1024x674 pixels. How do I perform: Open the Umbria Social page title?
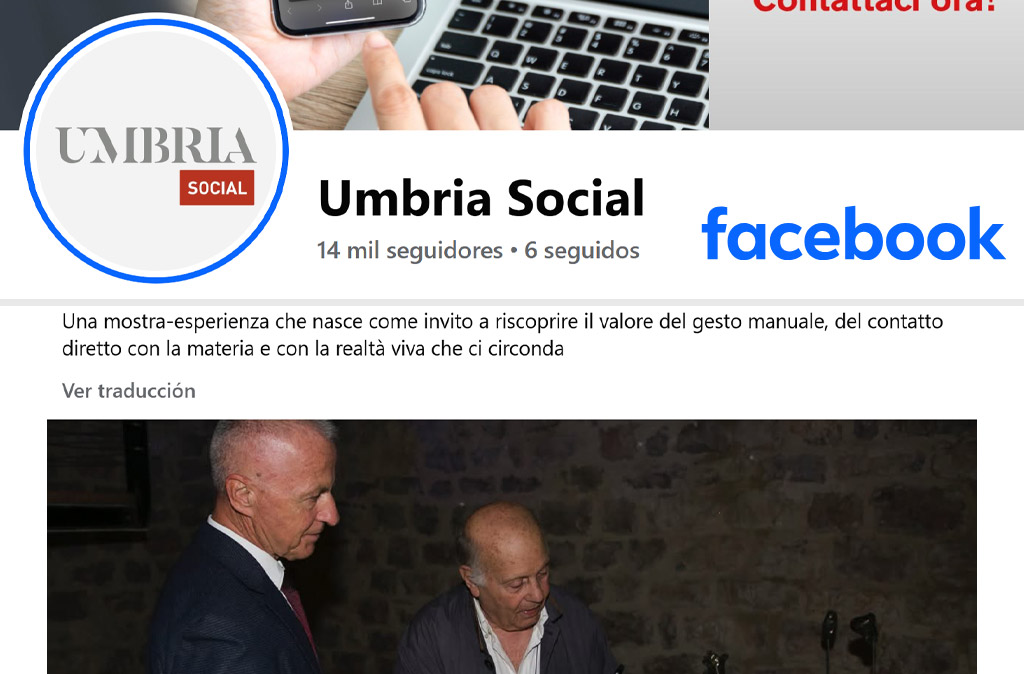(481, 198)
